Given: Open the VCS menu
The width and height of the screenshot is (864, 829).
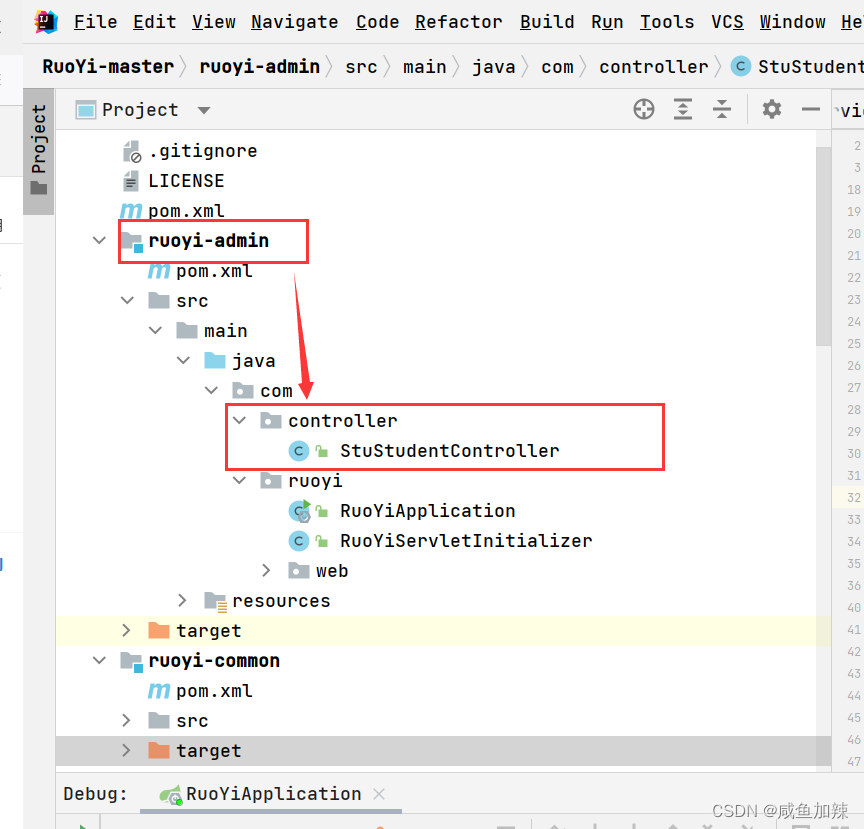Looking at the screenshot, I should click(x=727, y=22).
